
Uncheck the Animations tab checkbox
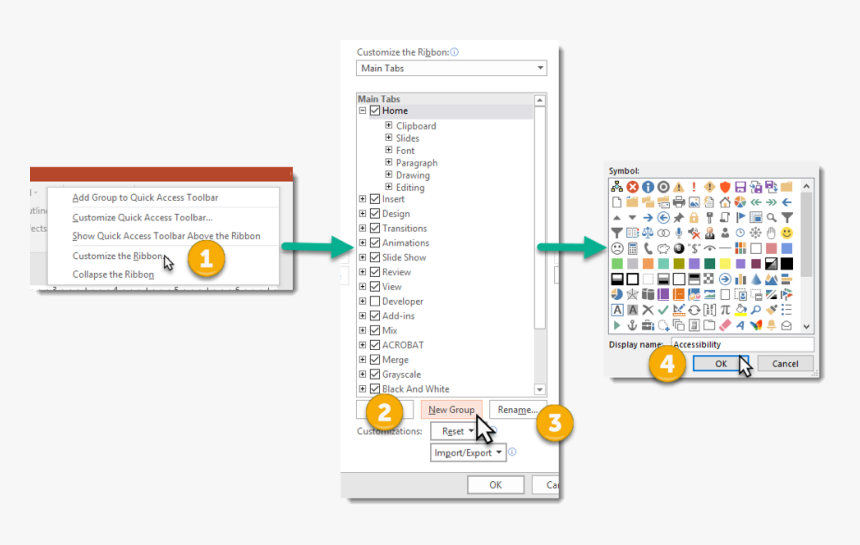point(375,243)
